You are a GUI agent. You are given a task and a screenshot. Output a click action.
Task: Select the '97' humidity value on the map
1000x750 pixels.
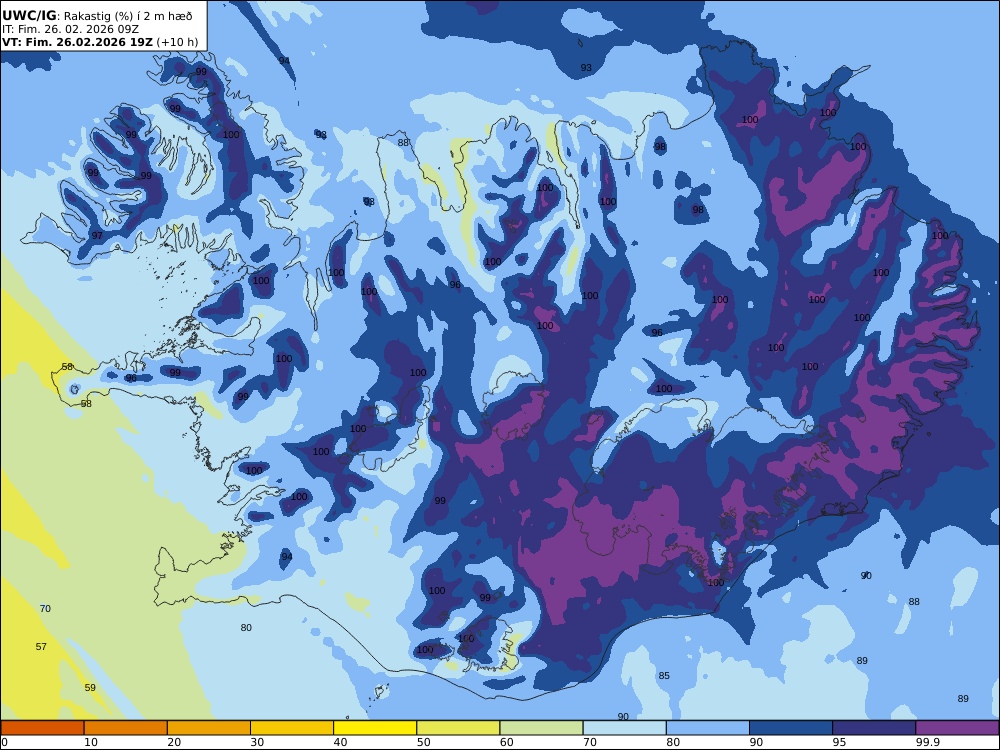coord(97,235)
